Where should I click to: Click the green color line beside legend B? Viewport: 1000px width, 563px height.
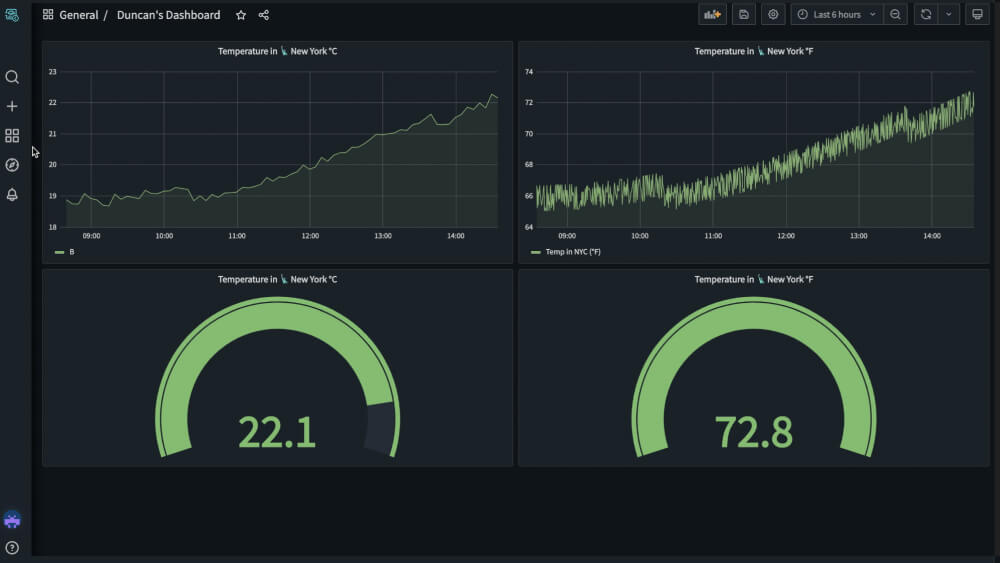59,252
